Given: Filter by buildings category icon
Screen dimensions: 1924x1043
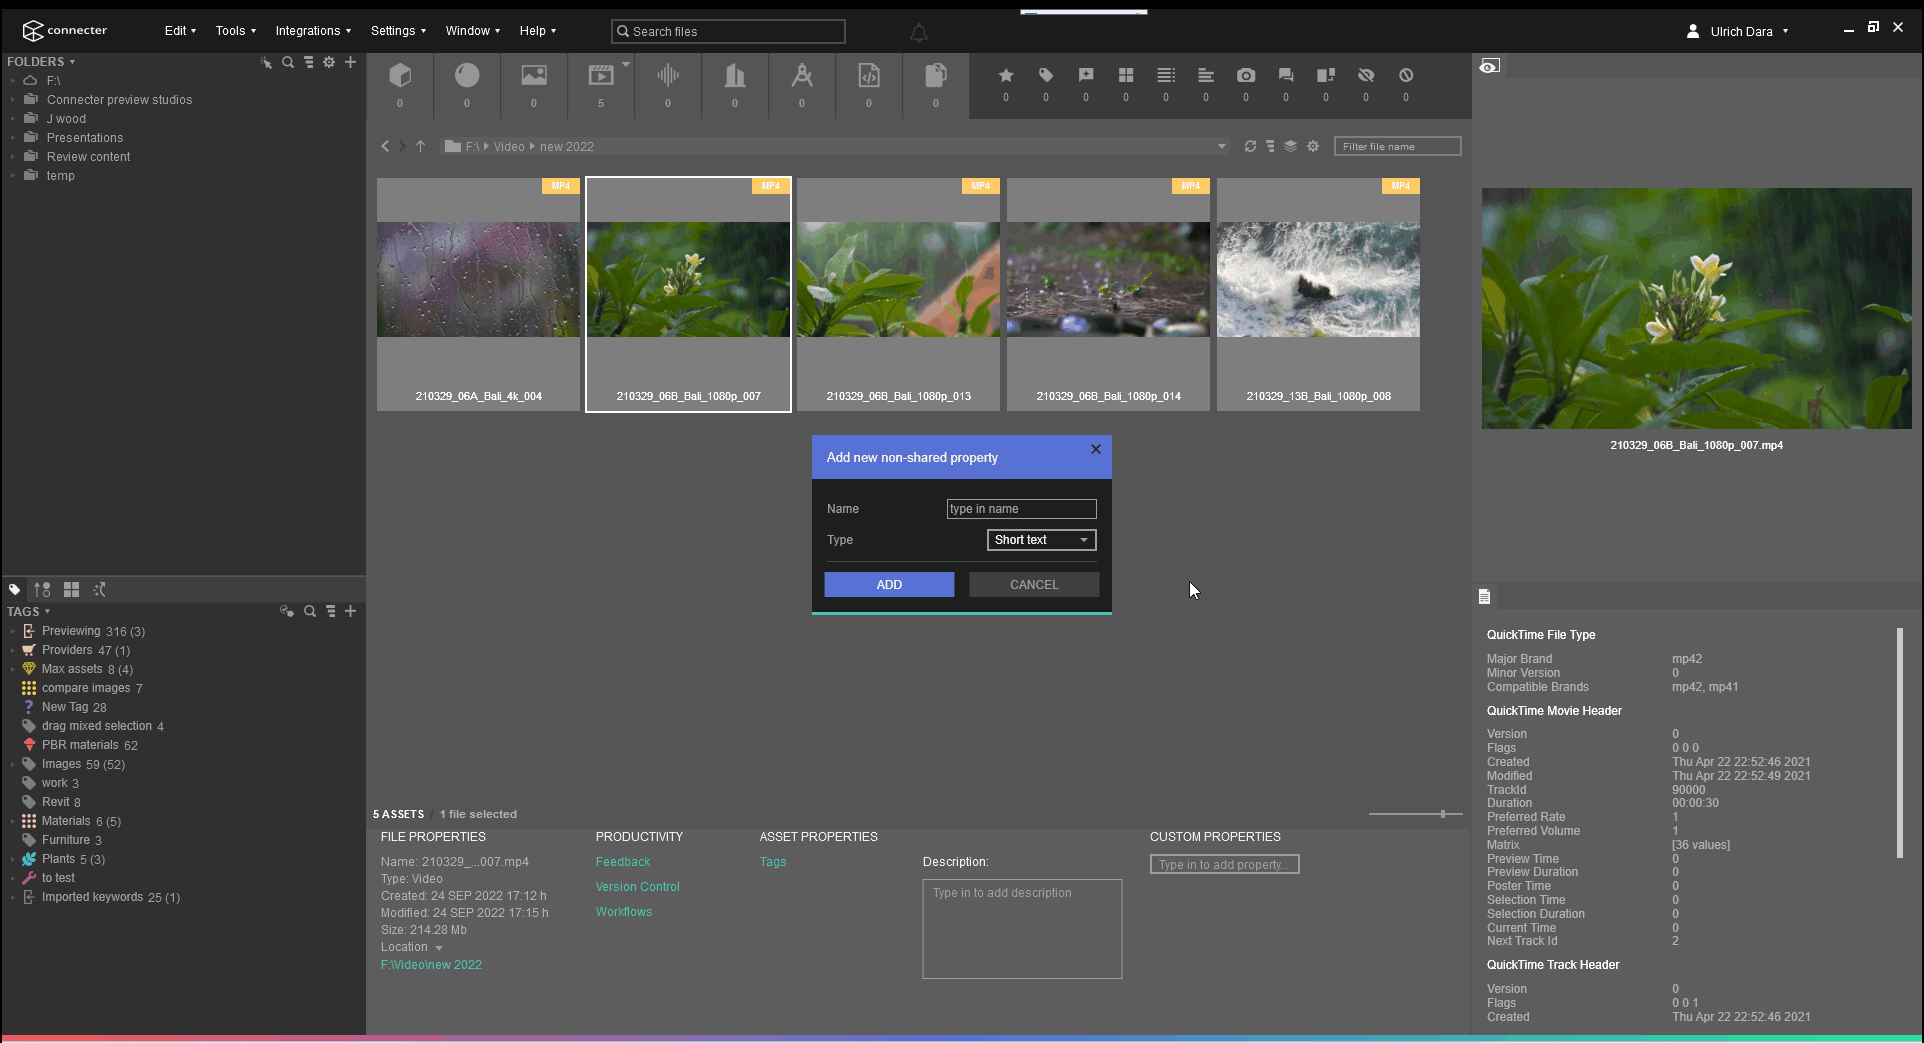Looking at the screenshot, I should pos(735,76).
